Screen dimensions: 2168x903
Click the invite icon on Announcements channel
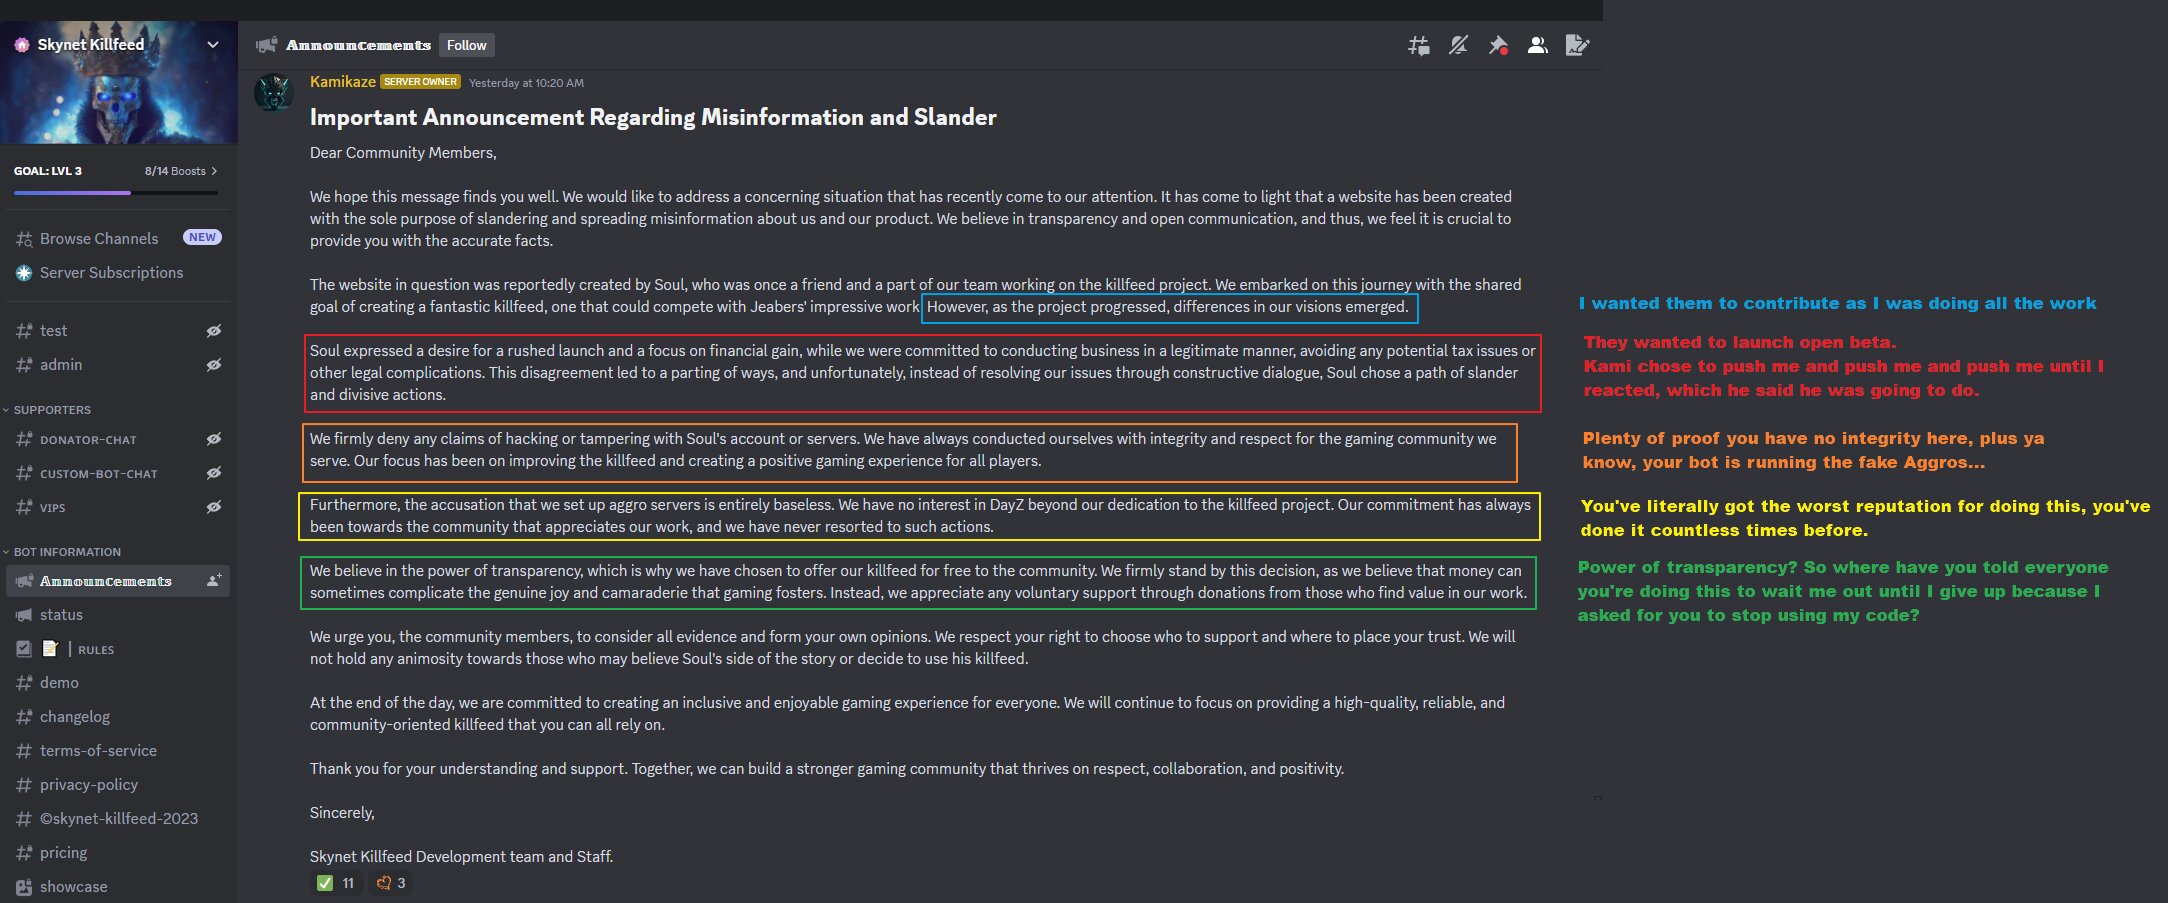click(214, 581)
